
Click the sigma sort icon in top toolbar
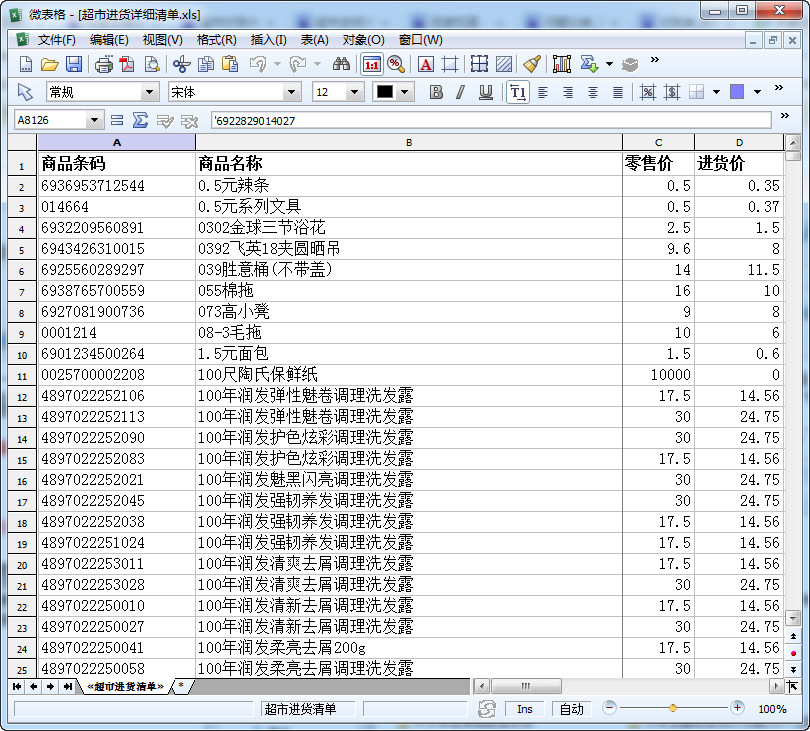[x=589, y=65]
